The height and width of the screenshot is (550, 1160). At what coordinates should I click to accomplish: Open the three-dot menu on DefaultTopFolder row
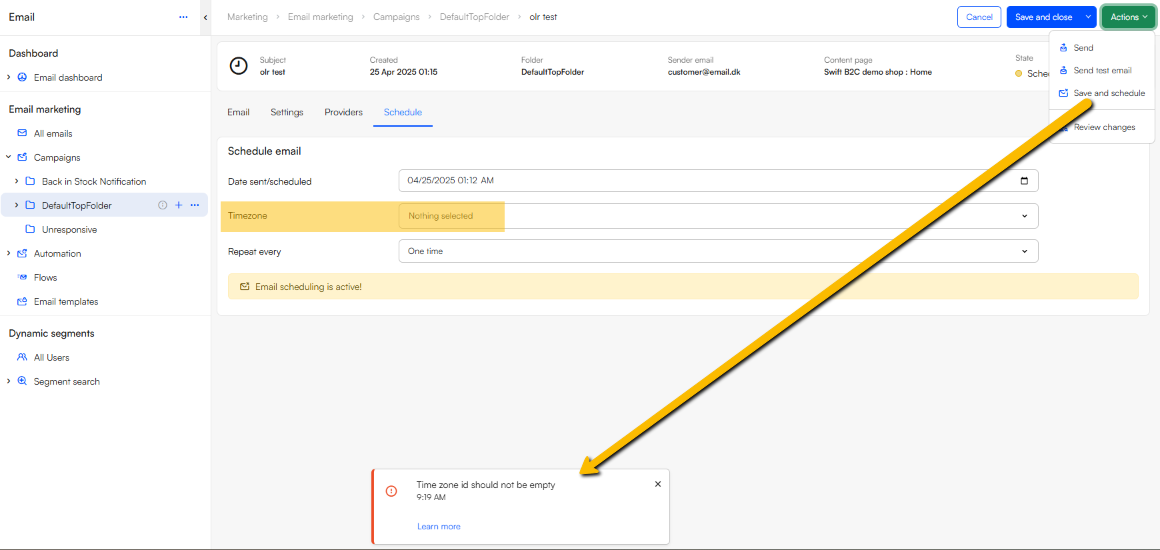point(195,205)
